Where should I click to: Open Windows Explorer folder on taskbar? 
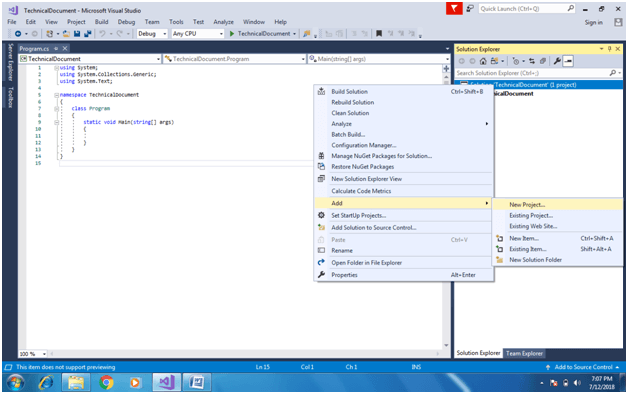[76, 383]
